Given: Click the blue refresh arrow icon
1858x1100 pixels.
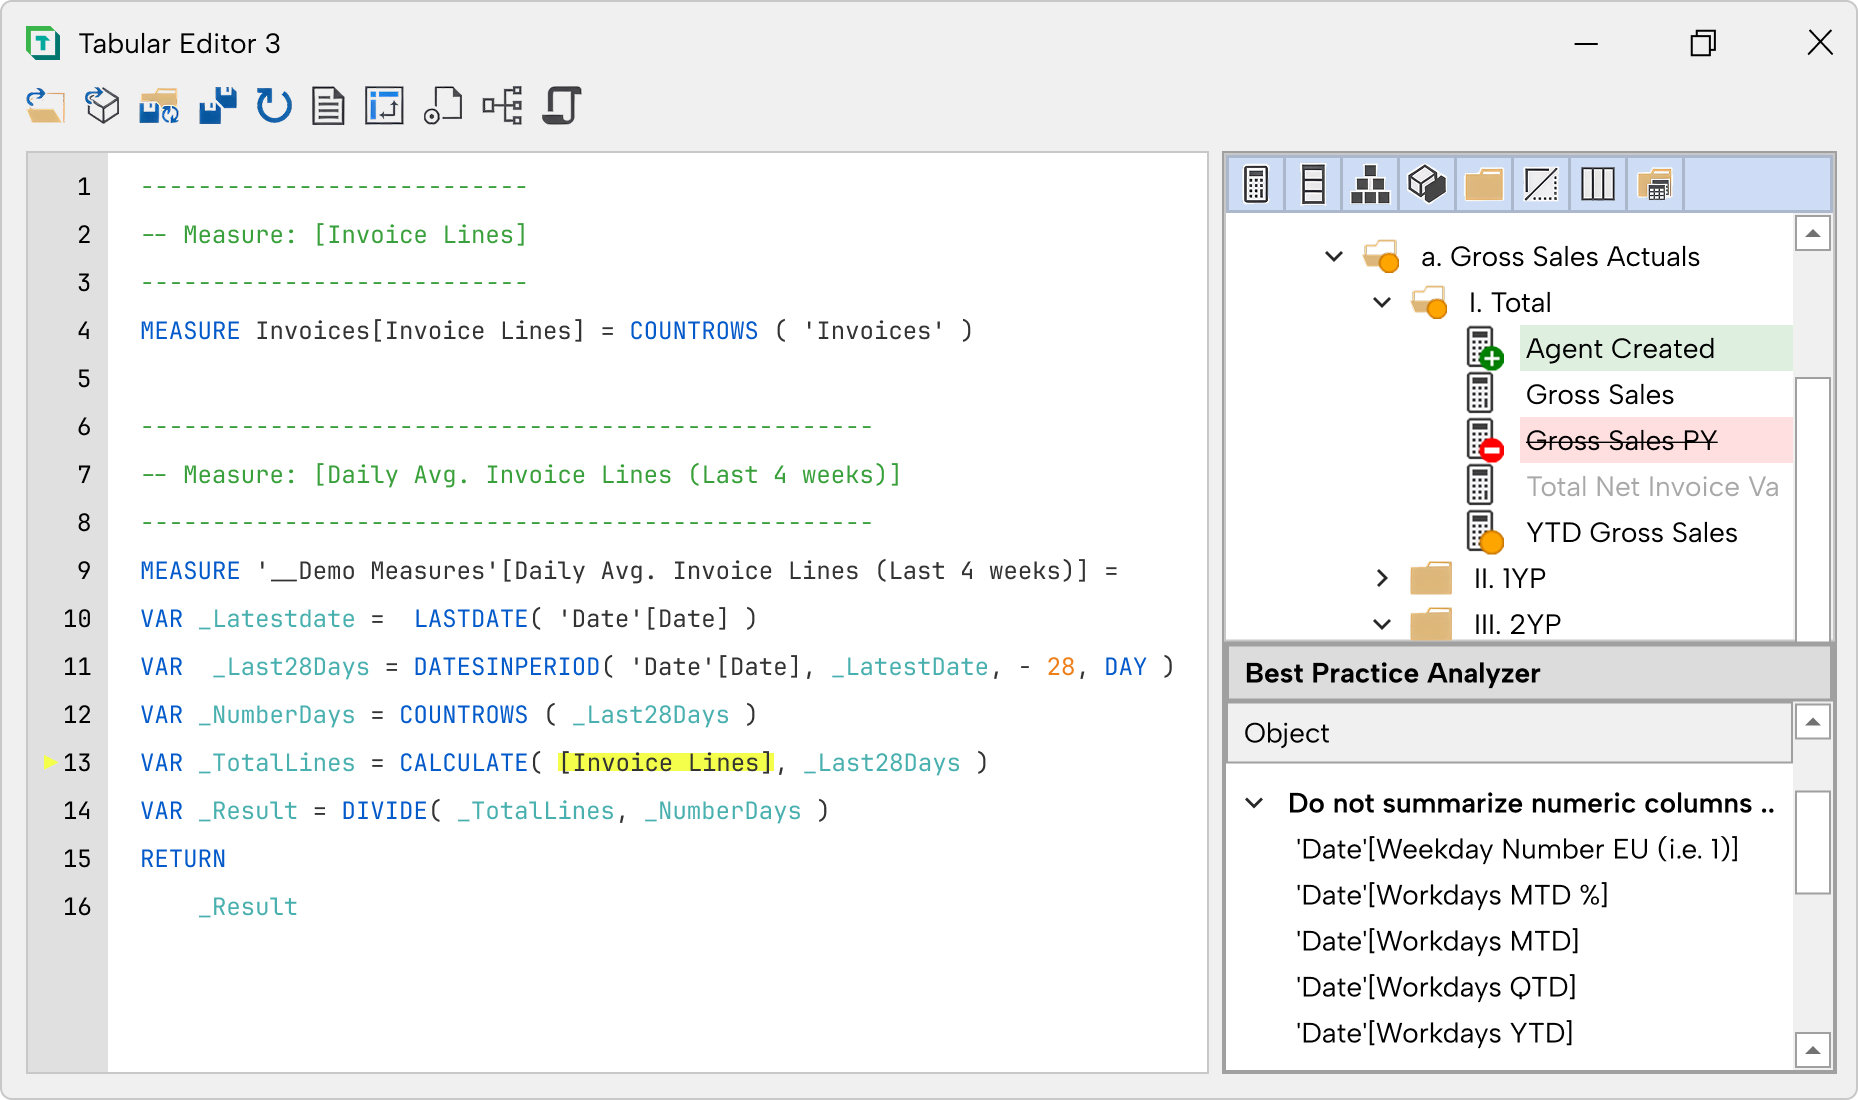Looking at the screenshot, I should tap(273, 105).
